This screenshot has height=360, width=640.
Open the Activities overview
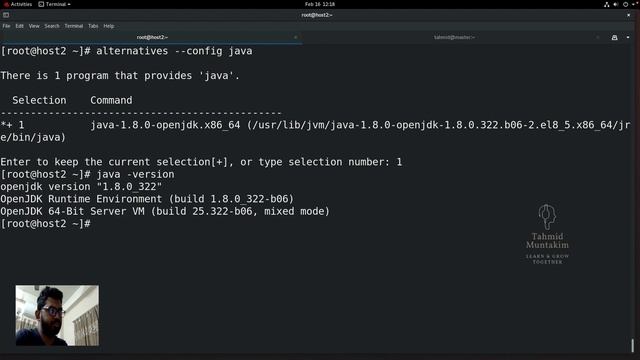(18, 4)
